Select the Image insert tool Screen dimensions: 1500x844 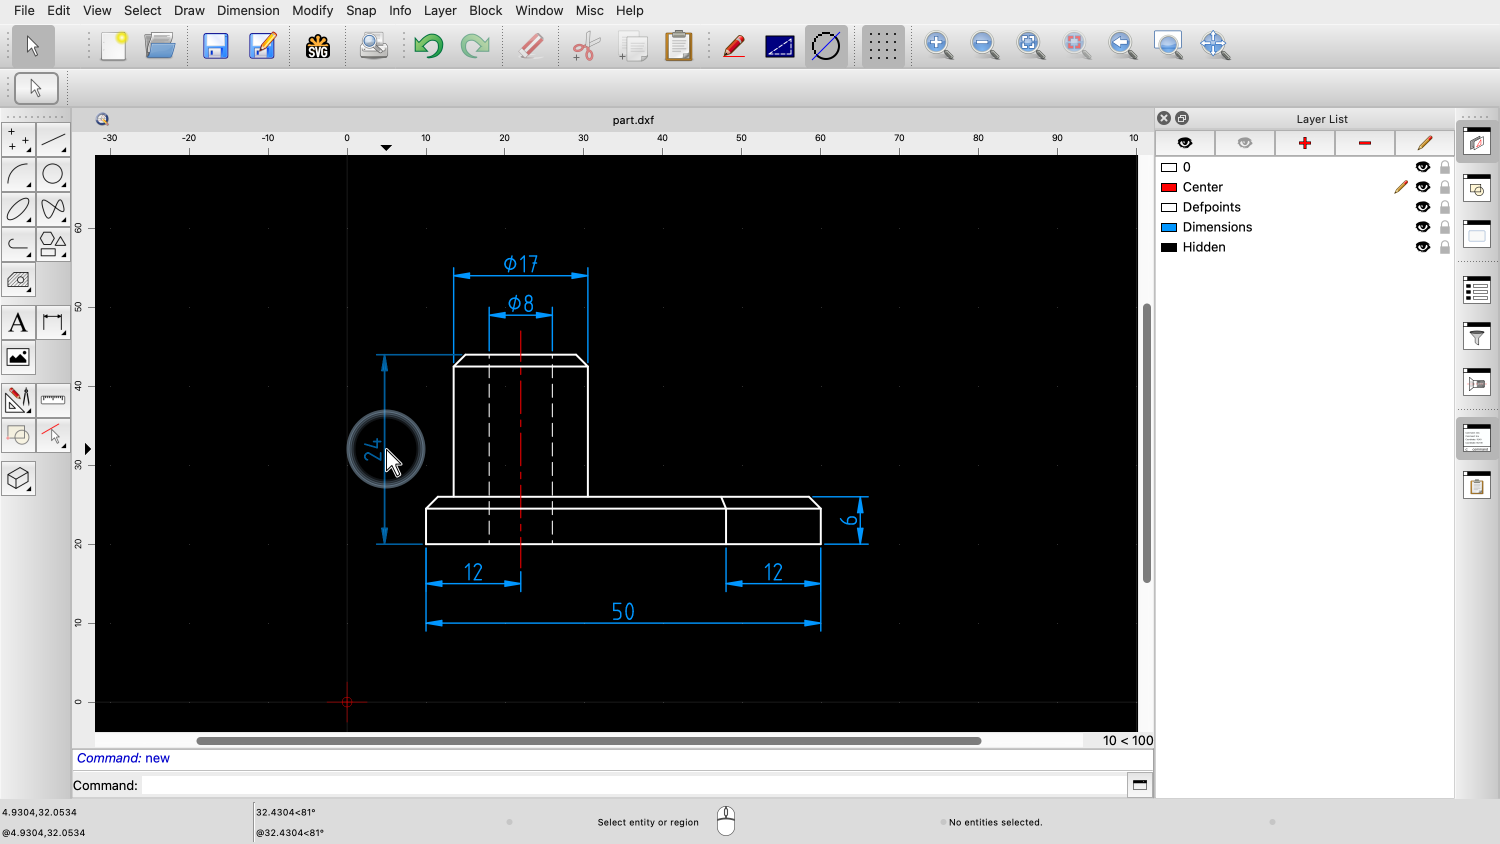[18, 357]
